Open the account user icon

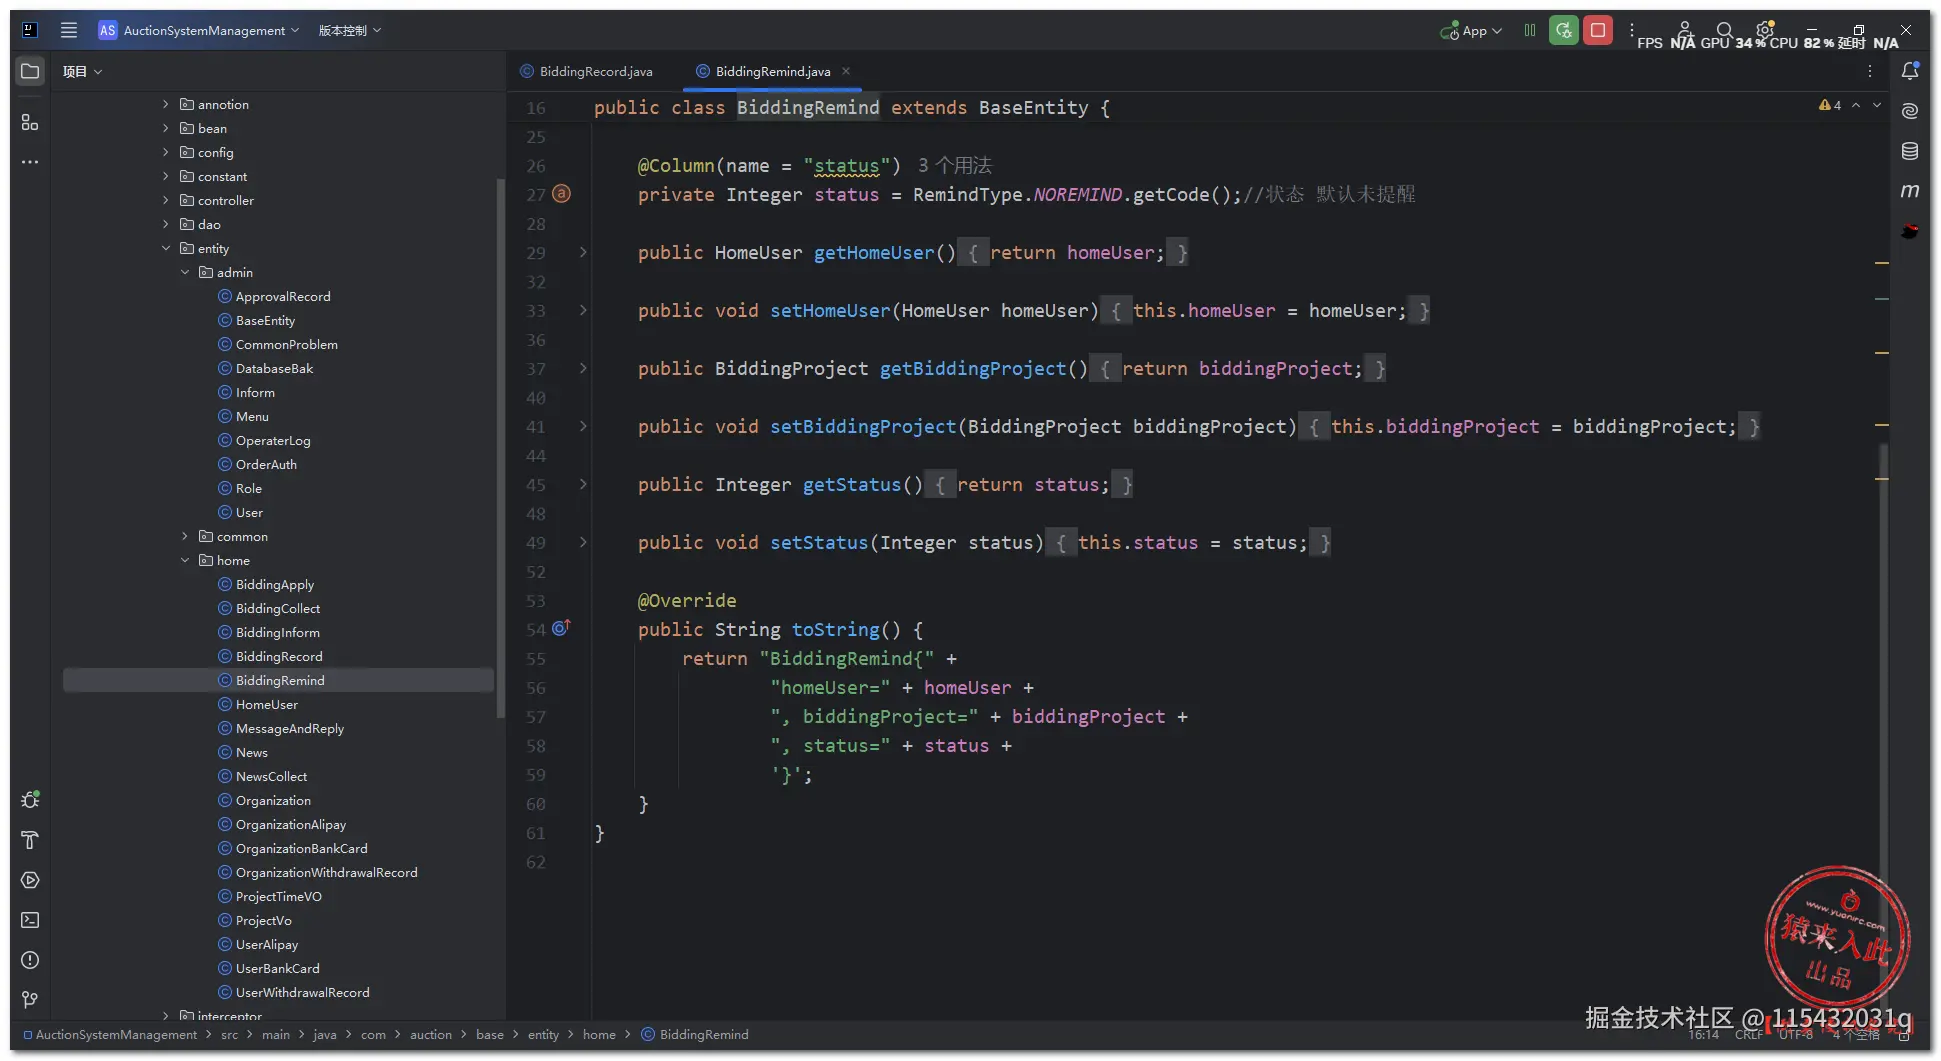tap(1684, 30)
